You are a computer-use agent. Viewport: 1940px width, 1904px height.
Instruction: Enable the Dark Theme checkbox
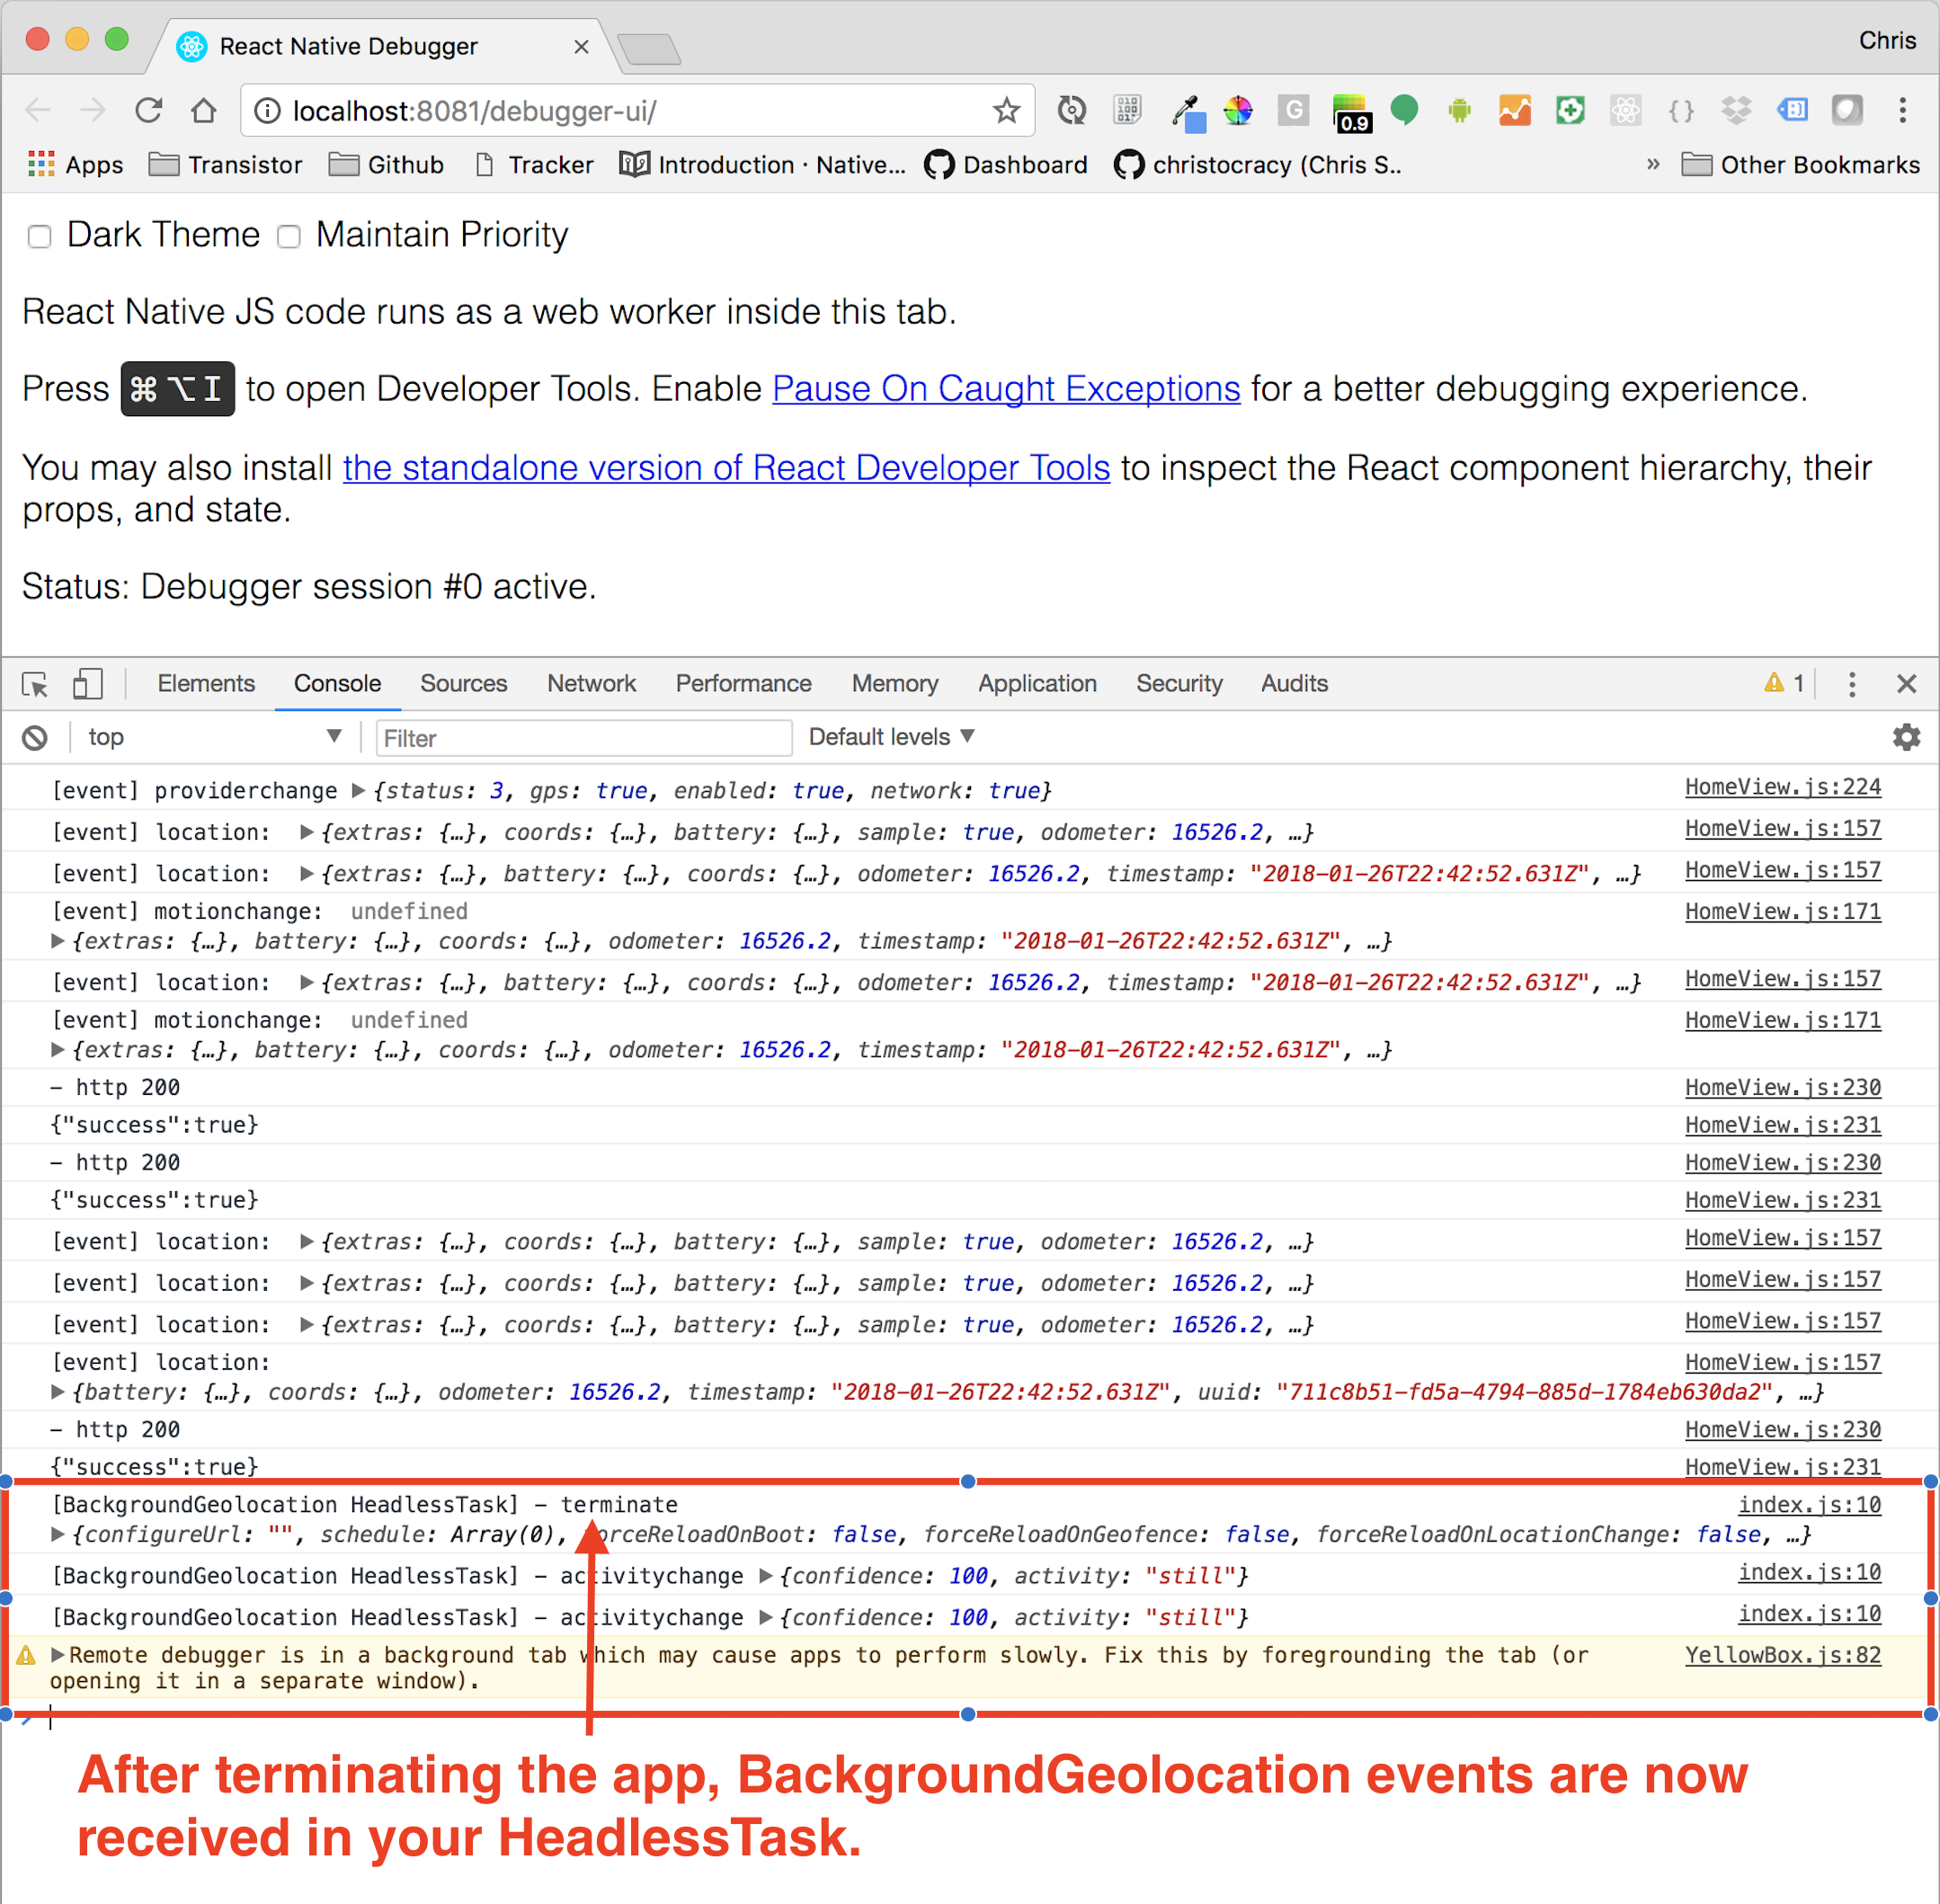[40, 237]
